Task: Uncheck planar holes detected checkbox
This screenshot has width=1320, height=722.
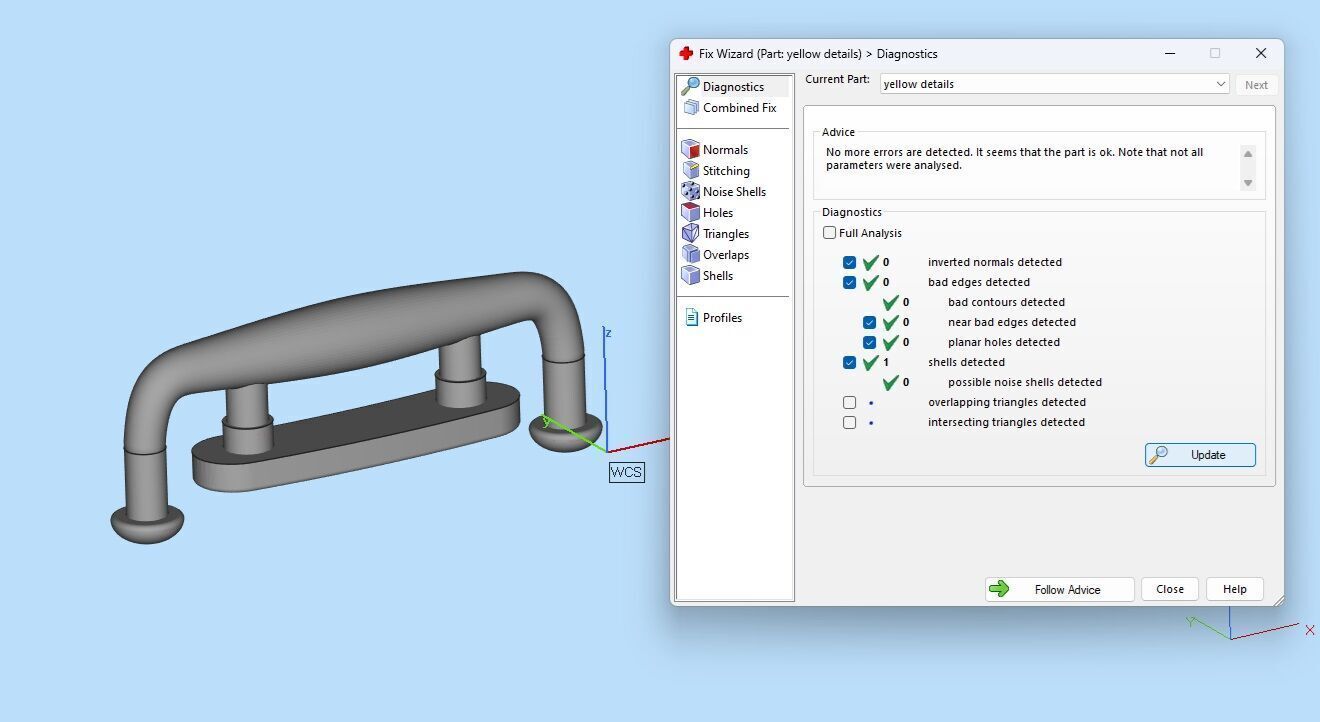Action: pos(870,343)
